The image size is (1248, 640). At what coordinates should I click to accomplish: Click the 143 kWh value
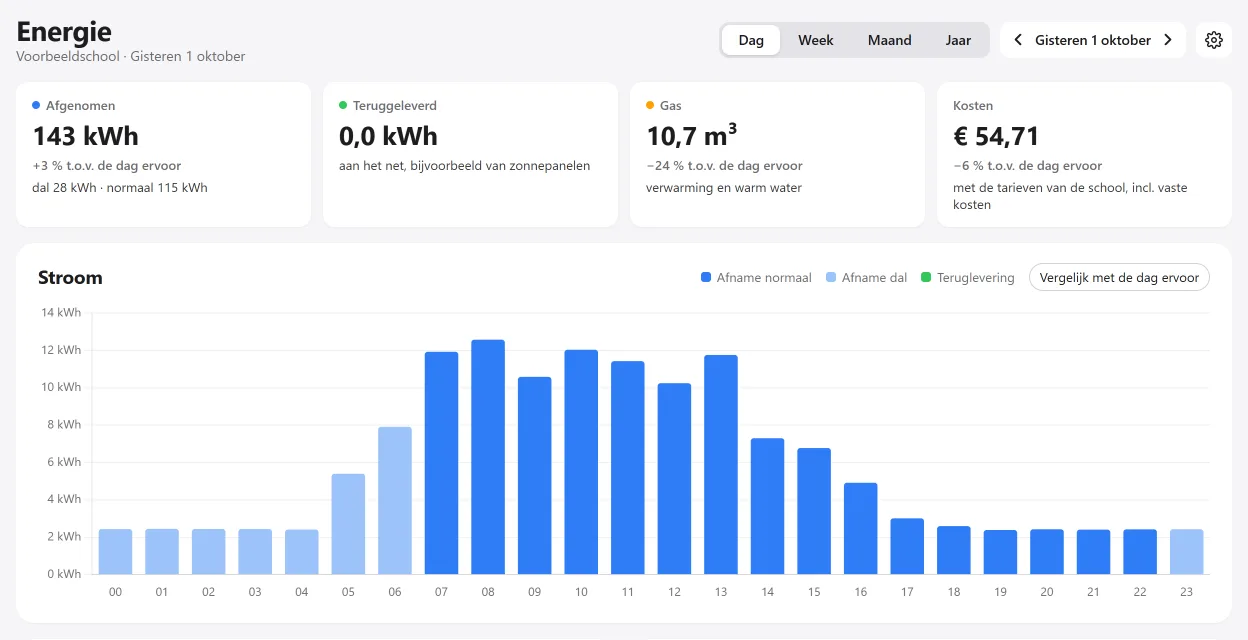(85, 135)
